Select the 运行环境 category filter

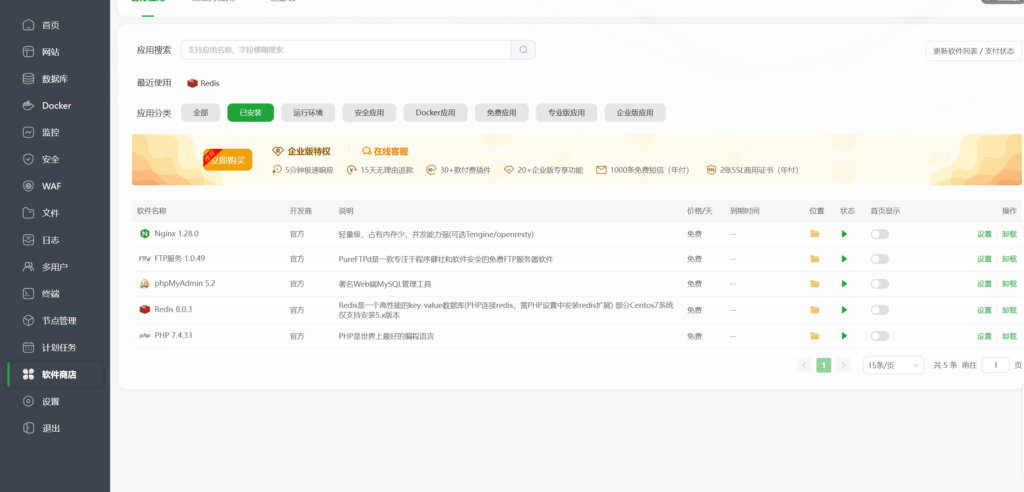[x=308, y=112]
